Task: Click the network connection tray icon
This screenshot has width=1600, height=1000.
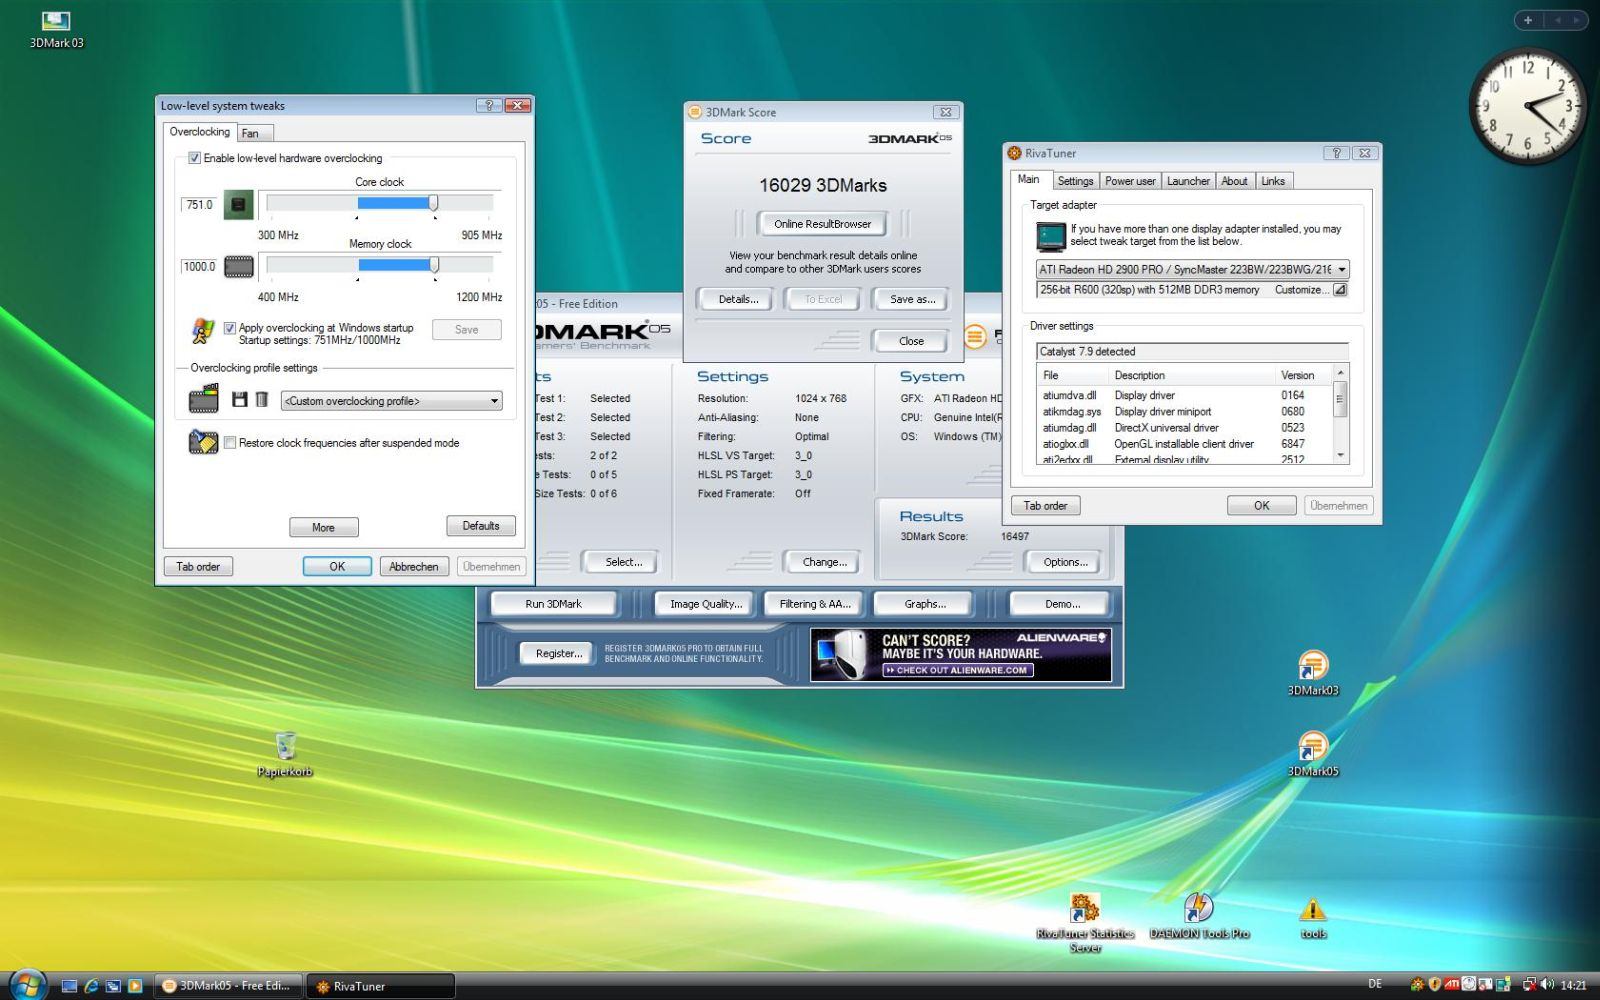Action: [x=1529, y=984]
